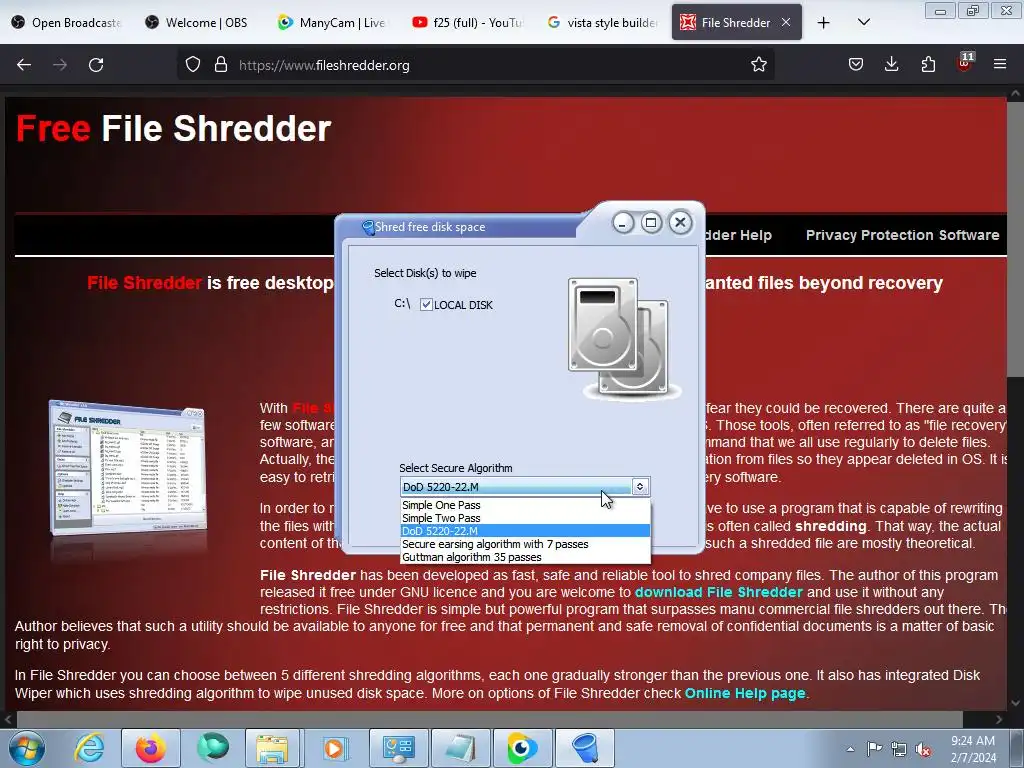Image resolution: width=1024 pixels, height=768 pixels.
Task: Click the Shred free disk space title icon
Action: (x=368, y=227)
